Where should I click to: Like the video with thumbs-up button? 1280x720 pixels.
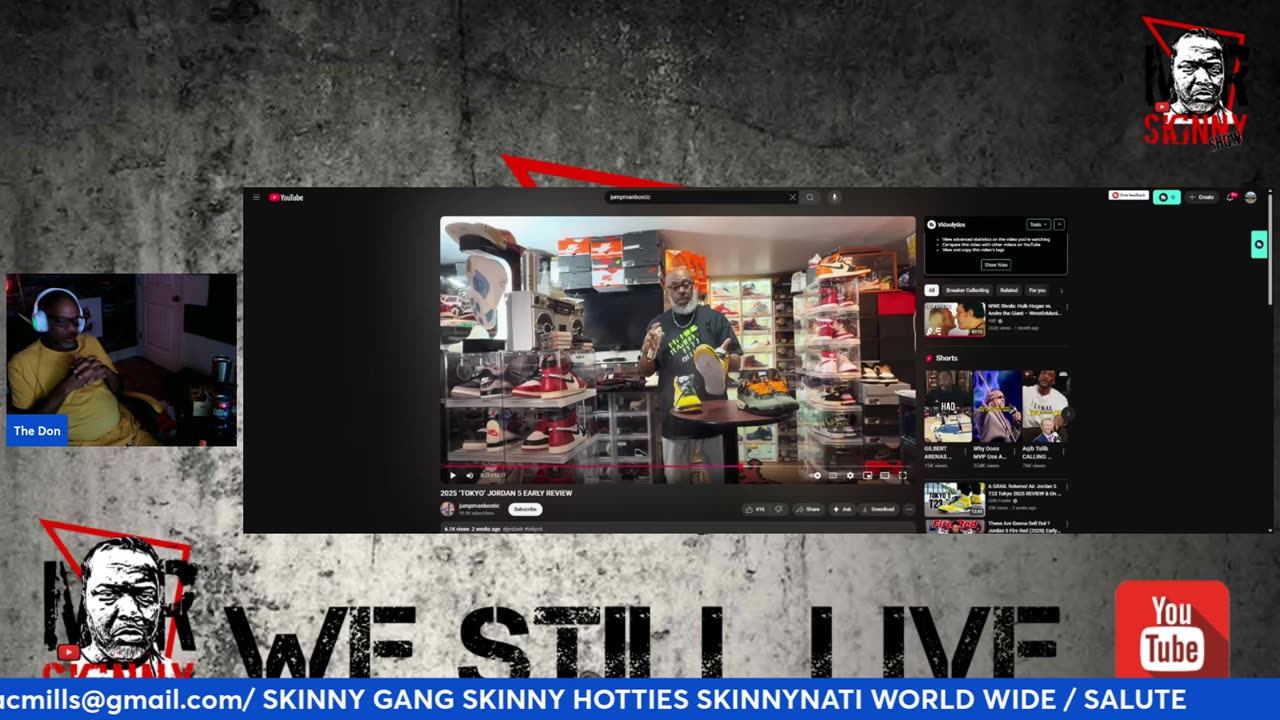[x=755, y=509]
